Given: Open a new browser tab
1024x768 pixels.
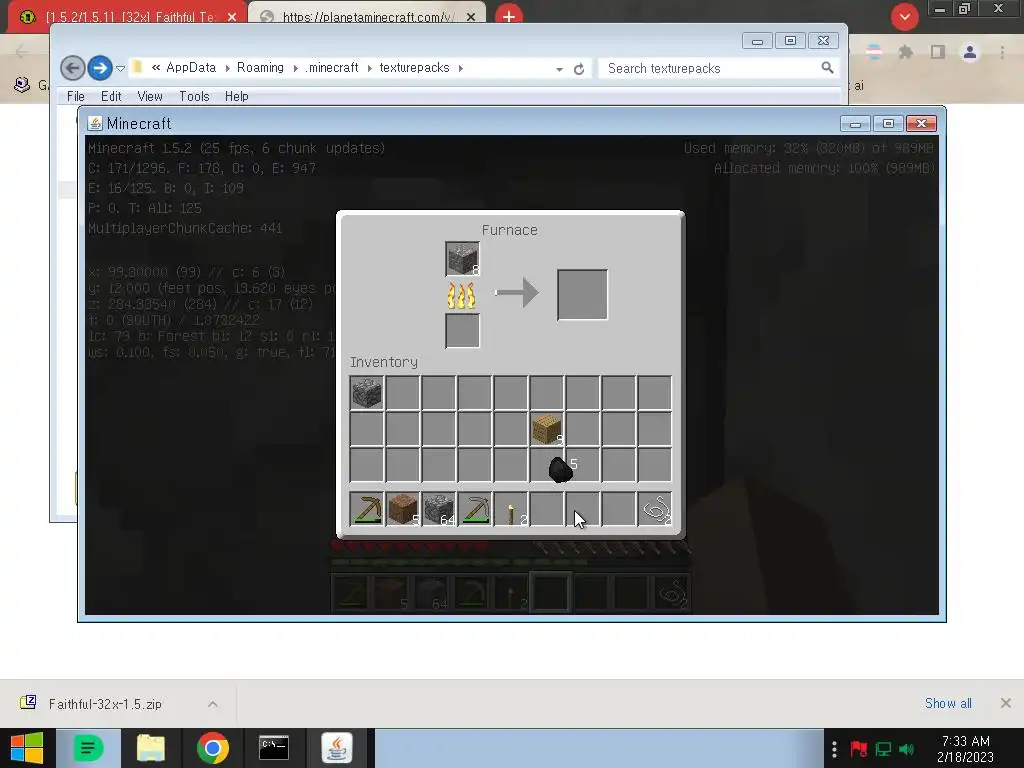Looking at the screenshot, I should pyautogui.click(x=509, y=17).
